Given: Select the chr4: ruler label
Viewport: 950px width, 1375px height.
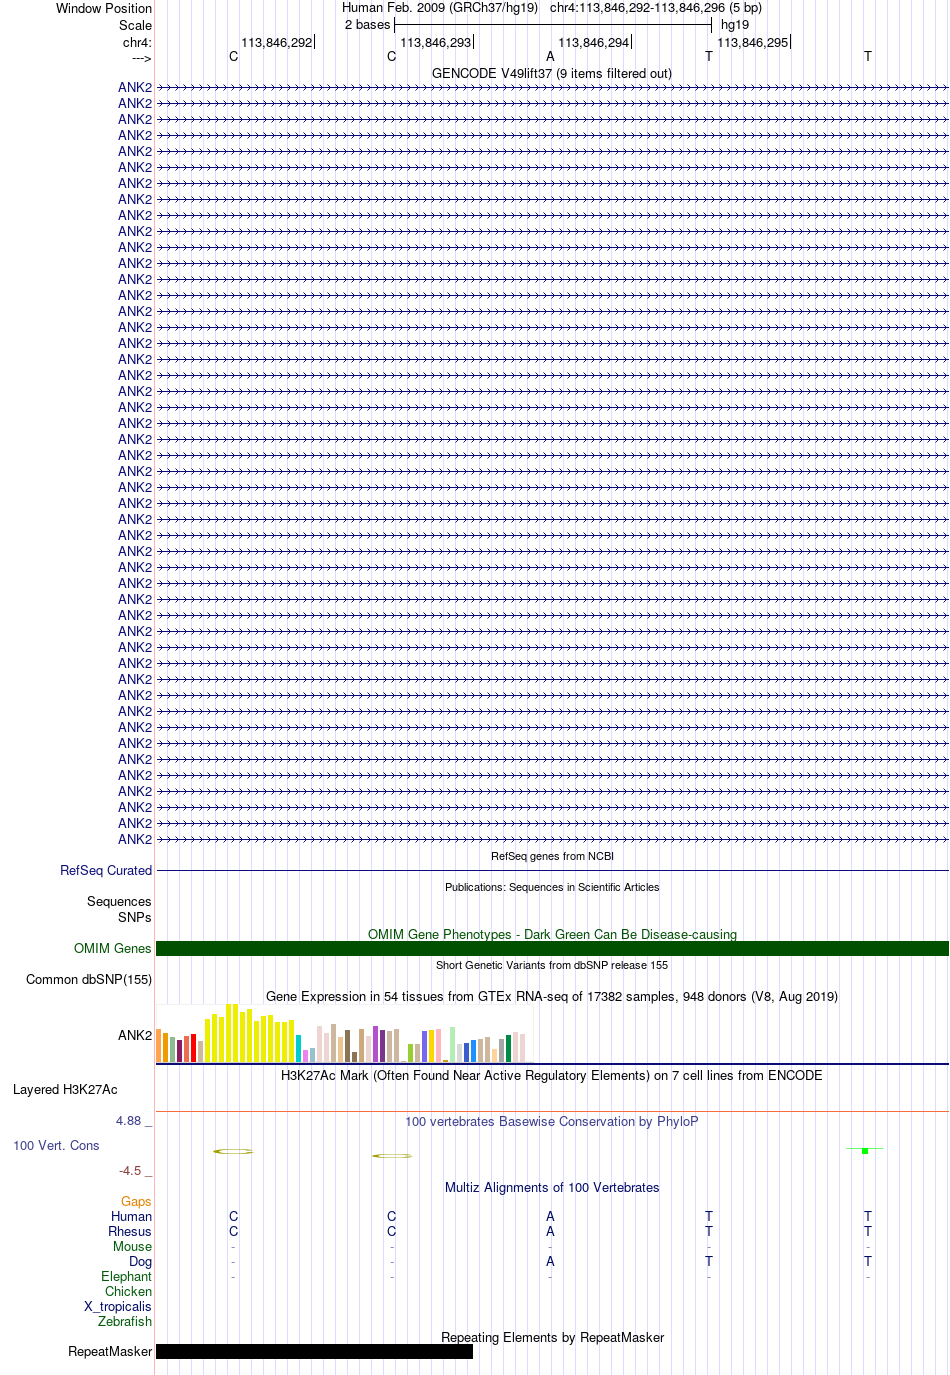Looking at the screenshot, I should [137, 42].
